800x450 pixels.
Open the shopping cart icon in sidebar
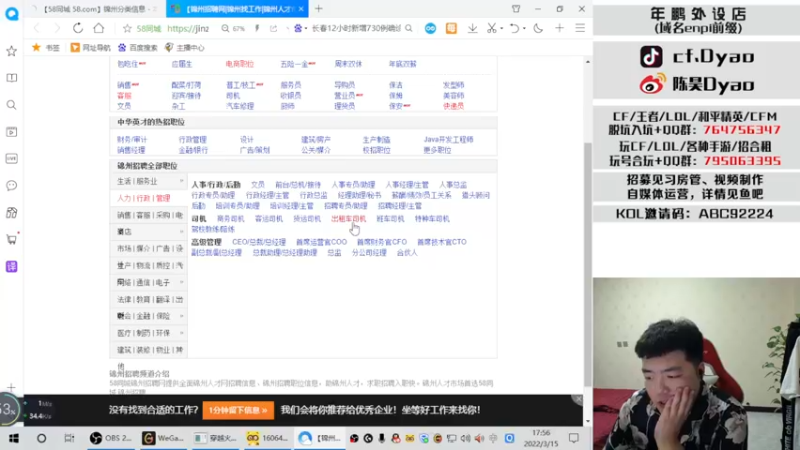[11, 239]
